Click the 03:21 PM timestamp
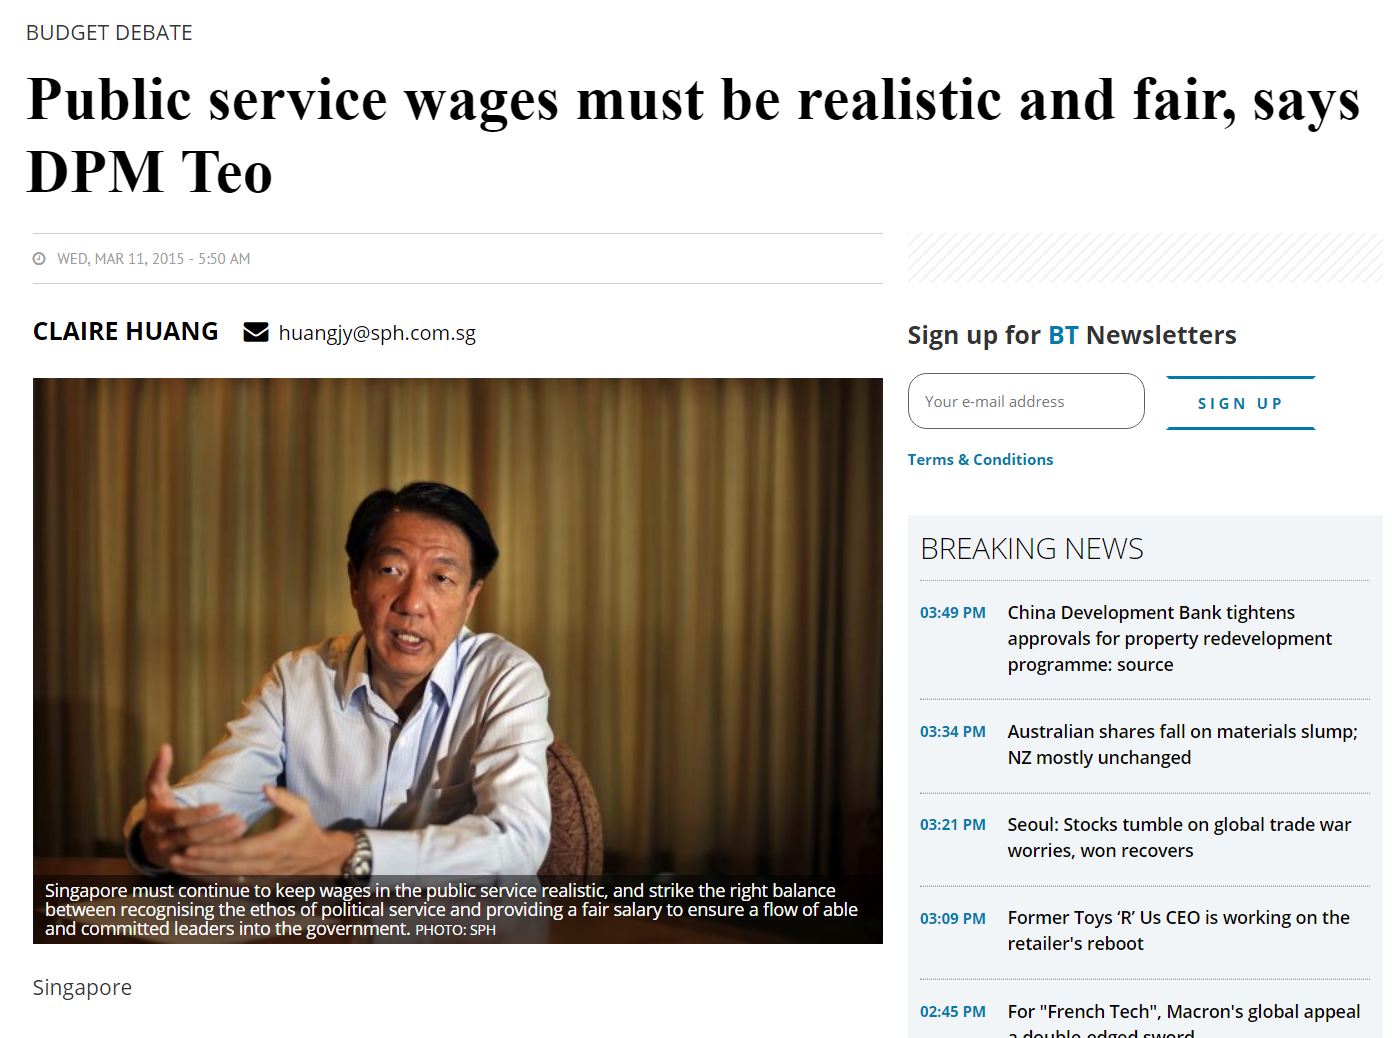Viewport: 1392px width, 1038px height. click(953, 824)
